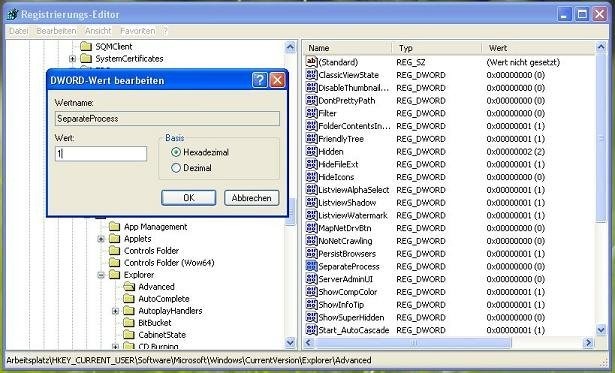The height and width of the screenshot is (373, 615).
Task: Click Abbrechen to cancel the edit
Action: 251,198
